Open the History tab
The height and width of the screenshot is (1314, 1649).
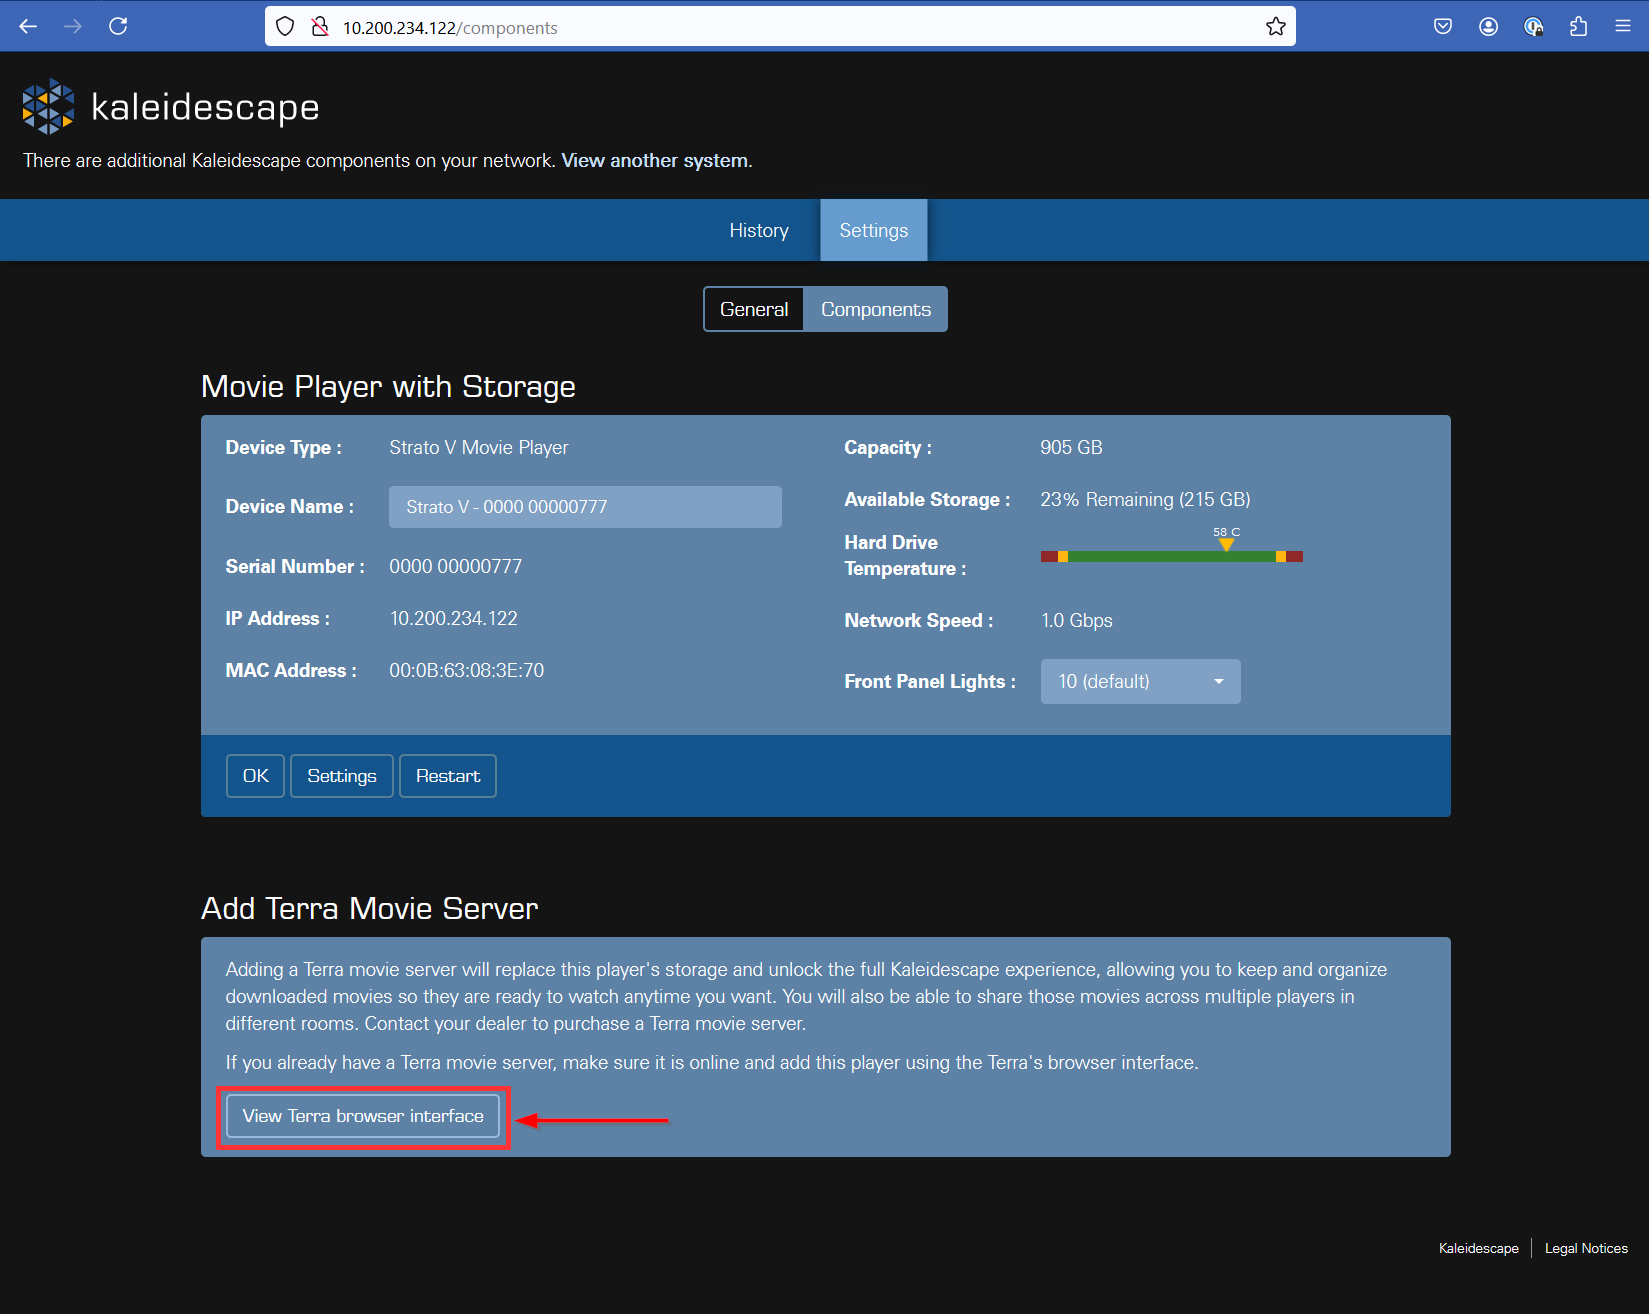(x=758, y=230)
